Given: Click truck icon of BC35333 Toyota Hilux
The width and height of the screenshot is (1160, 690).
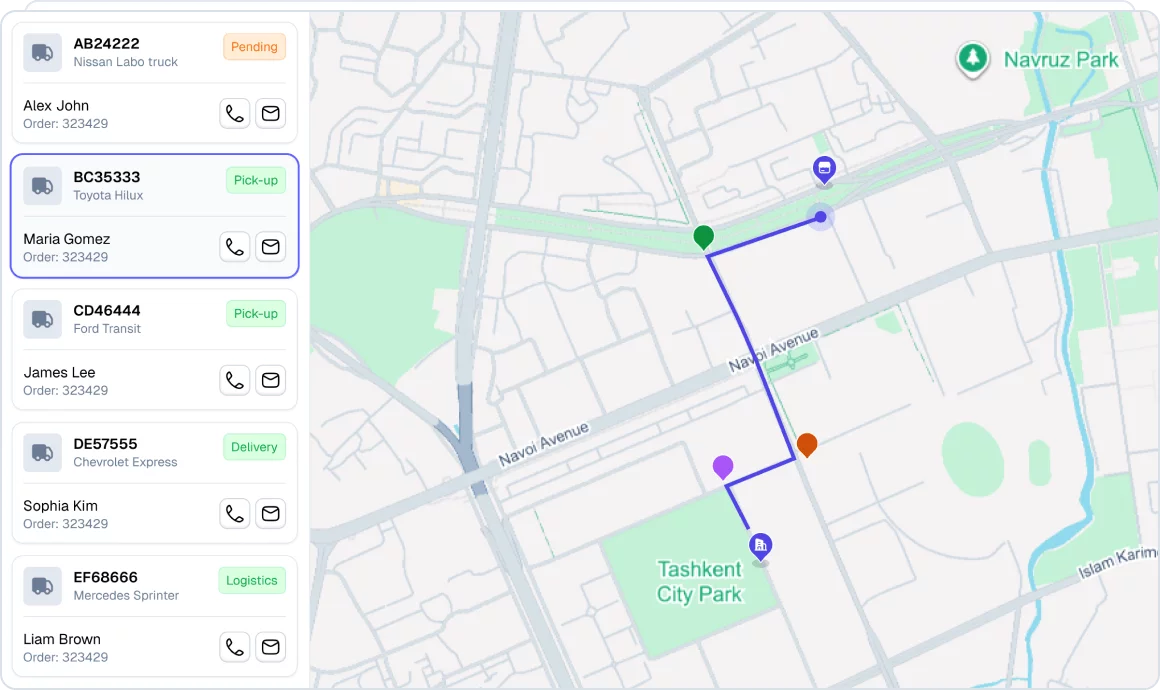Looking at the screenshot, I should pyautogui.click(x=42, y=186).
